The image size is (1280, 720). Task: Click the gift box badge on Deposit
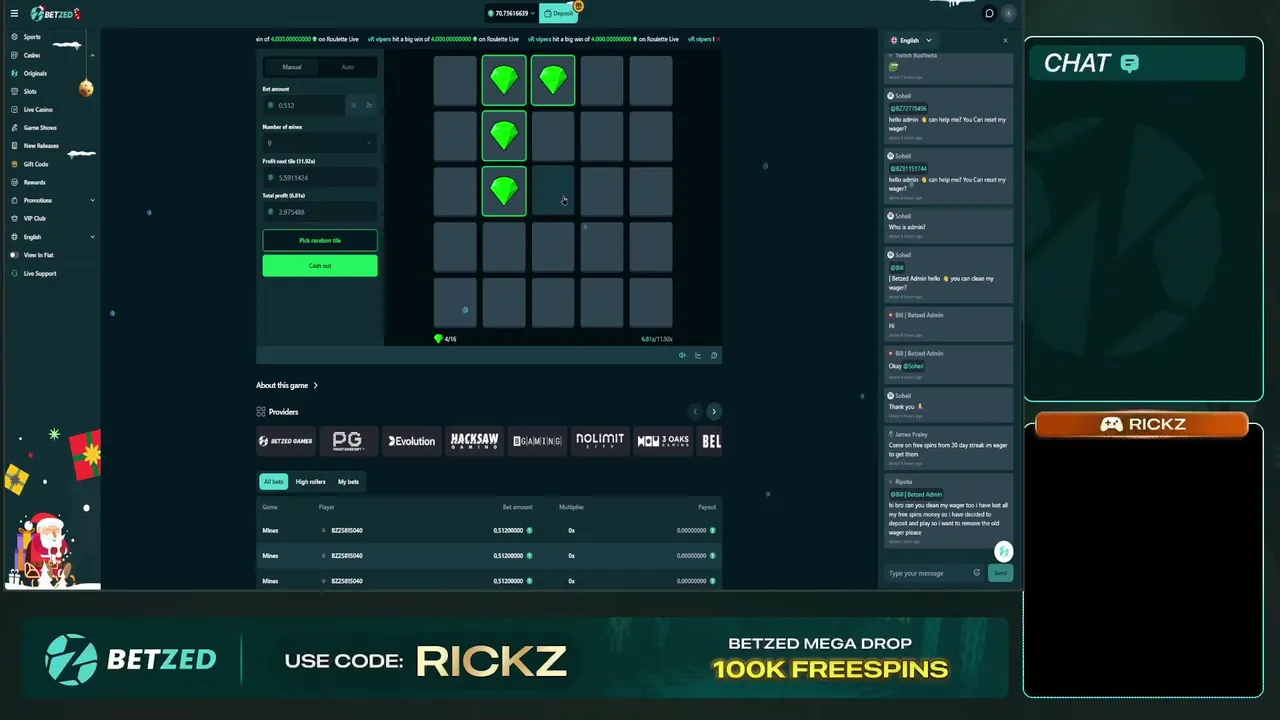pos(578,6)
